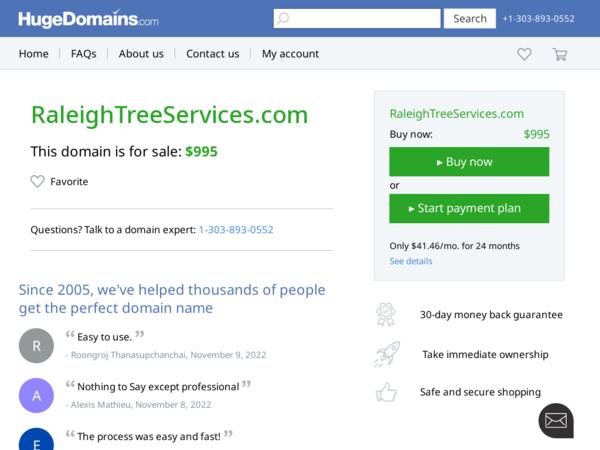Expand See details for payment plan

(411, 261)
